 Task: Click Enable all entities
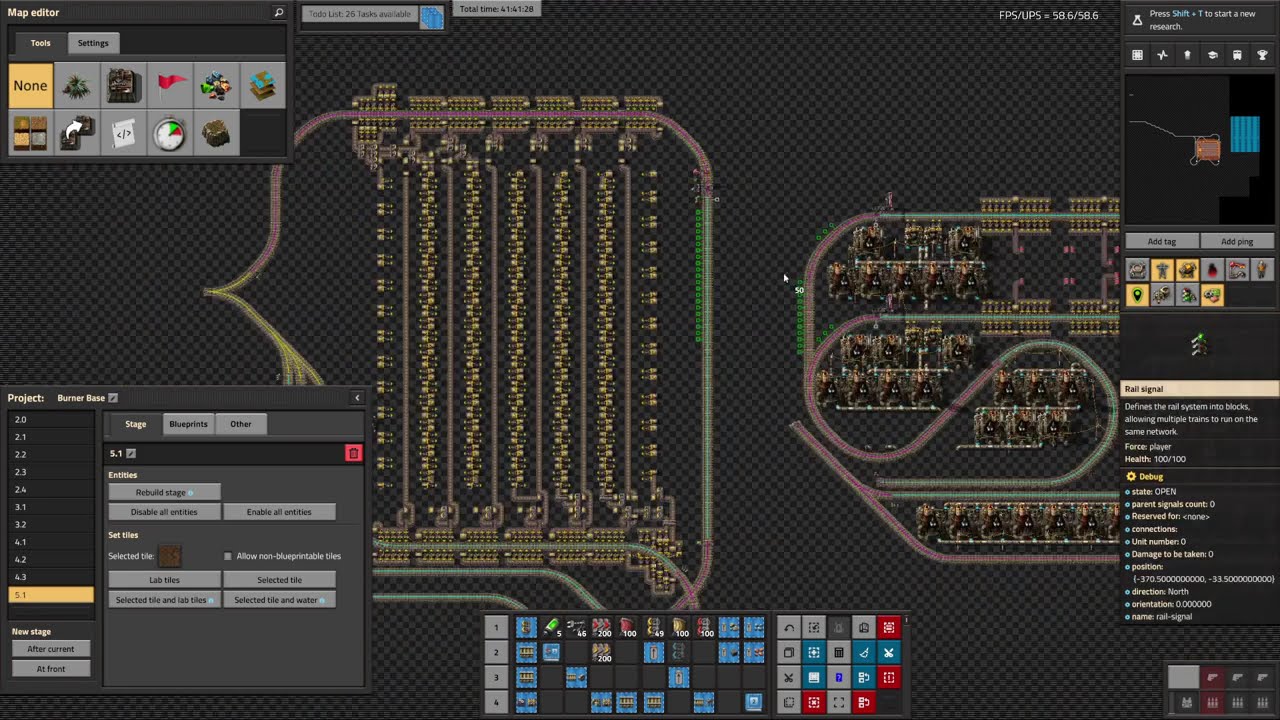(279, 512)
